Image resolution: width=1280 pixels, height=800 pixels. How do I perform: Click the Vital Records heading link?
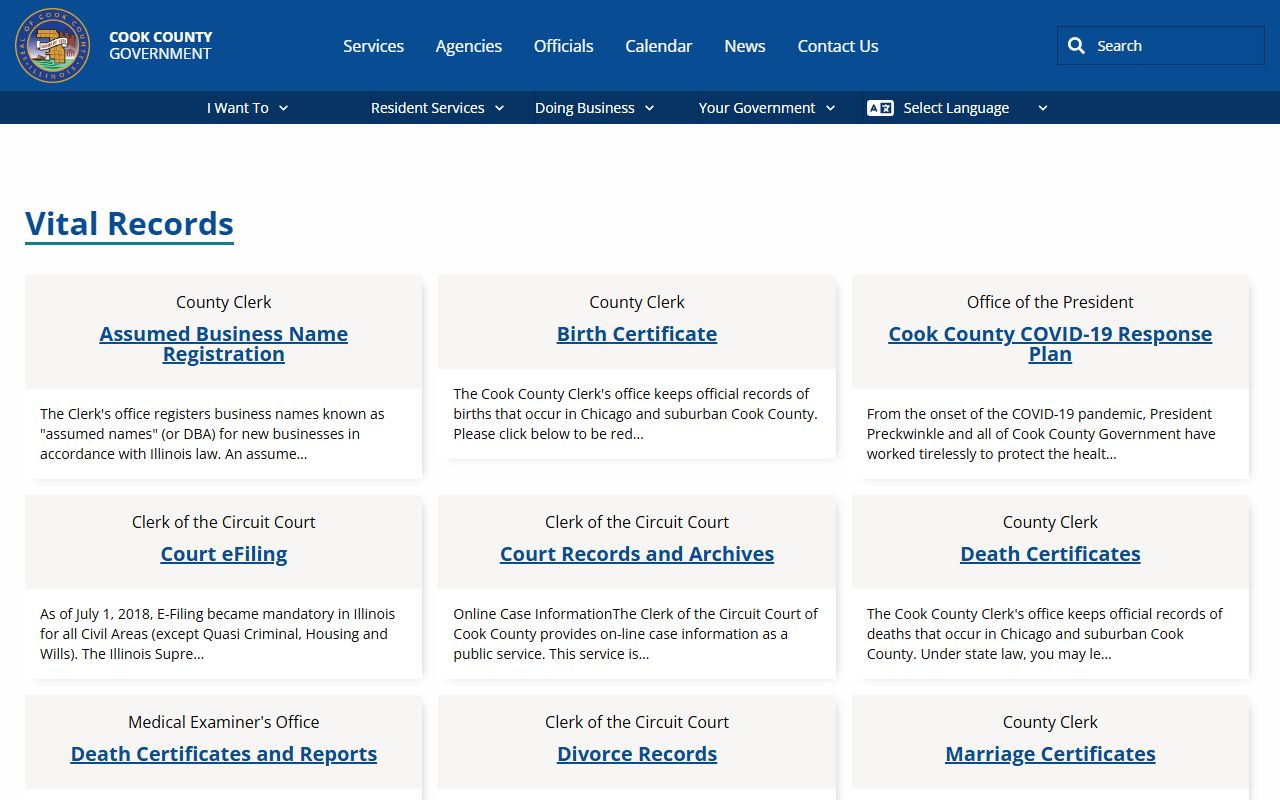[x=129, y=224]
